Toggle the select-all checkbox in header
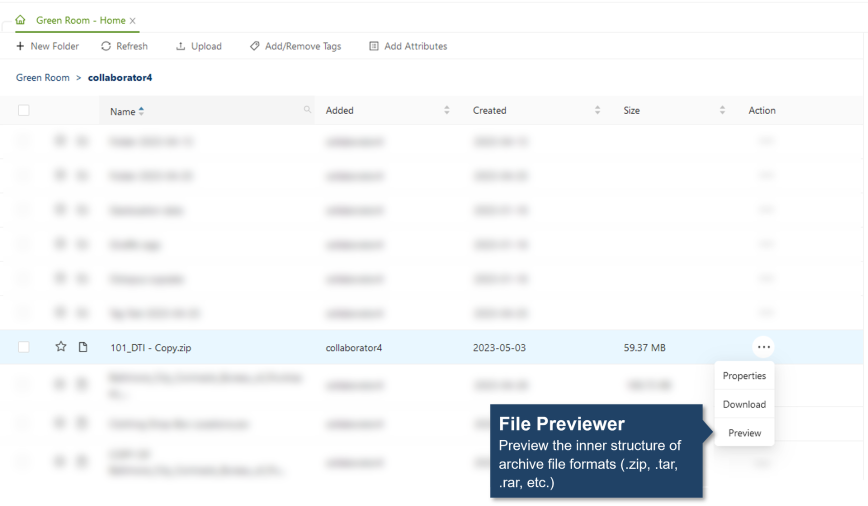Screen dimensions: 868x506 point(24,110)
